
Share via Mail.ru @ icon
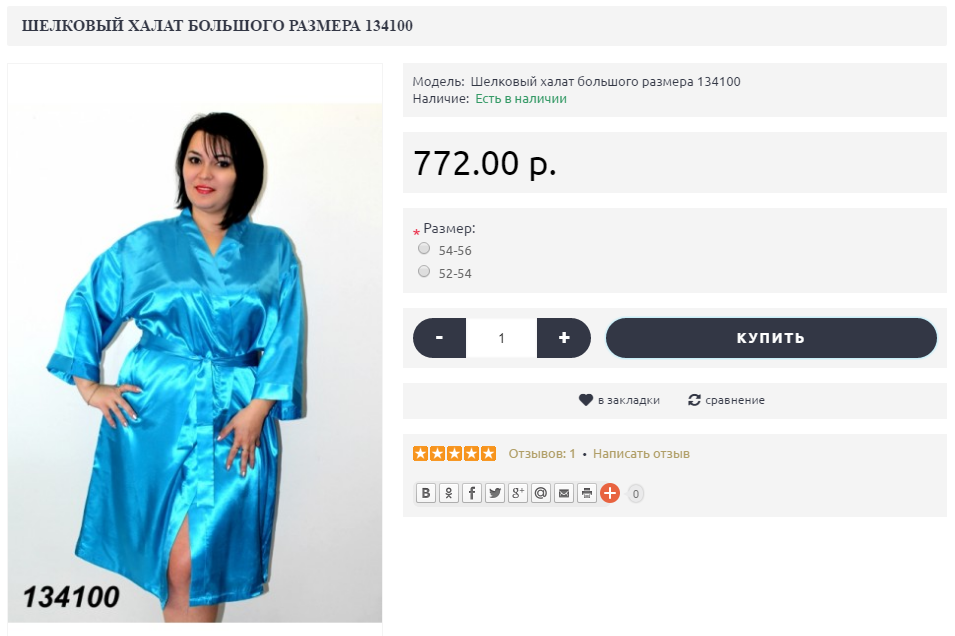pos(541,493)
